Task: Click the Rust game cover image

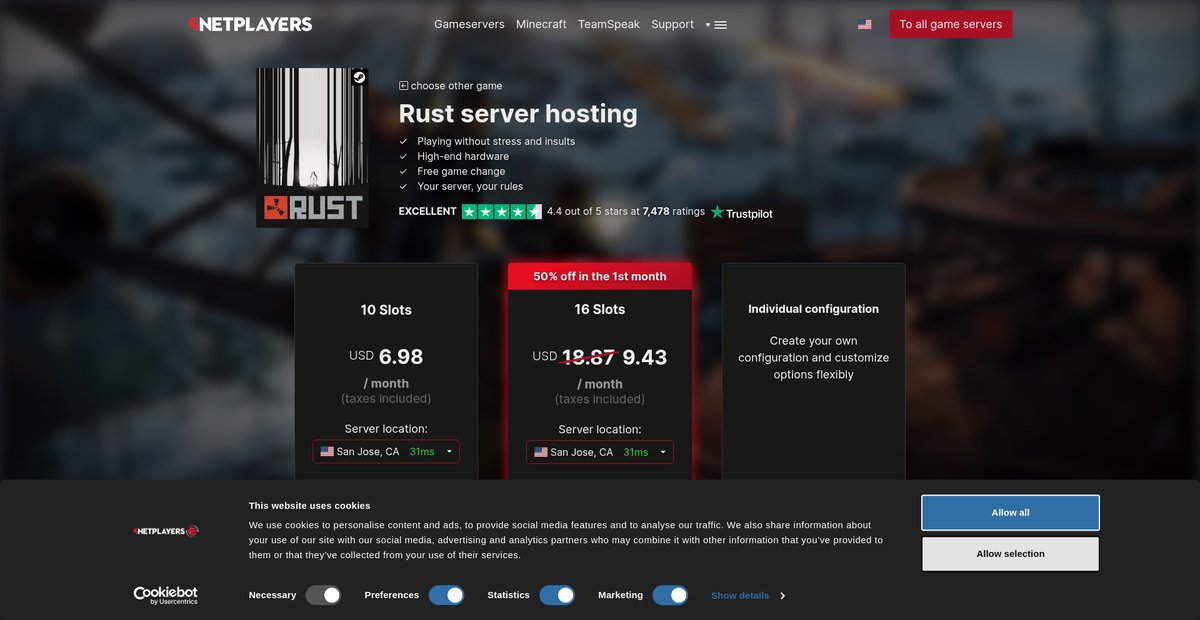Action: click(312, 147)
